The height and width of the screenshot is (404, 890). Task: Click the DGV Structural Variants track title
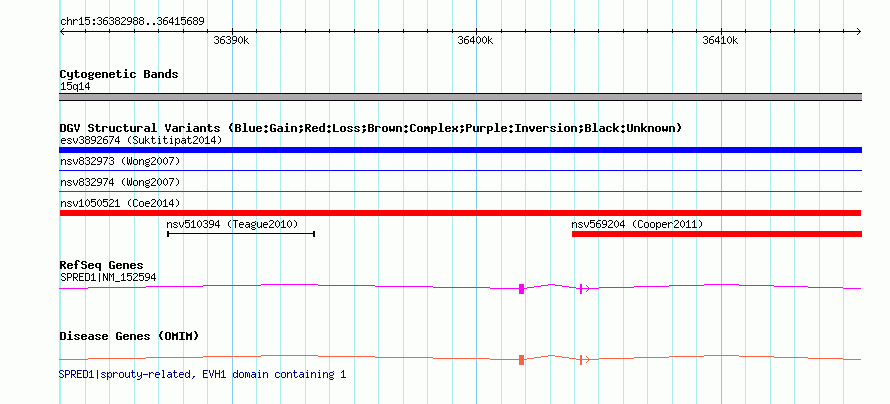click(x=370, y=128)
